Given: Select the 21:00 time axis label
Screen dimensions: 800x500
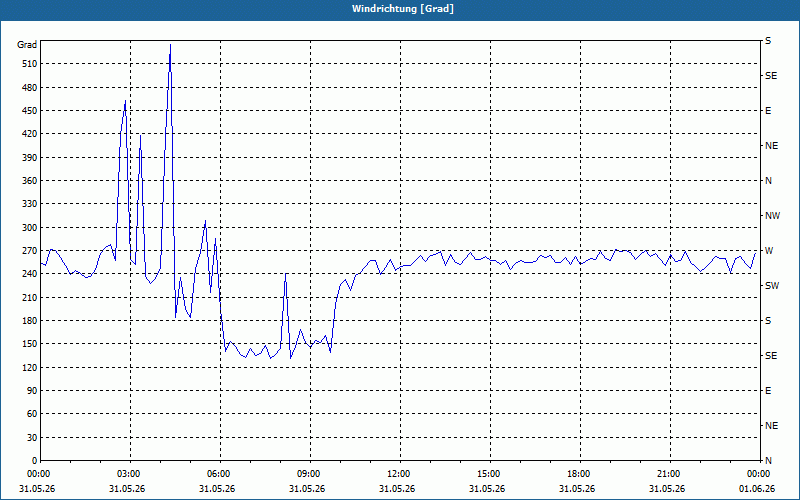Looking at the screenshot, I should click(x=669, y=474).
